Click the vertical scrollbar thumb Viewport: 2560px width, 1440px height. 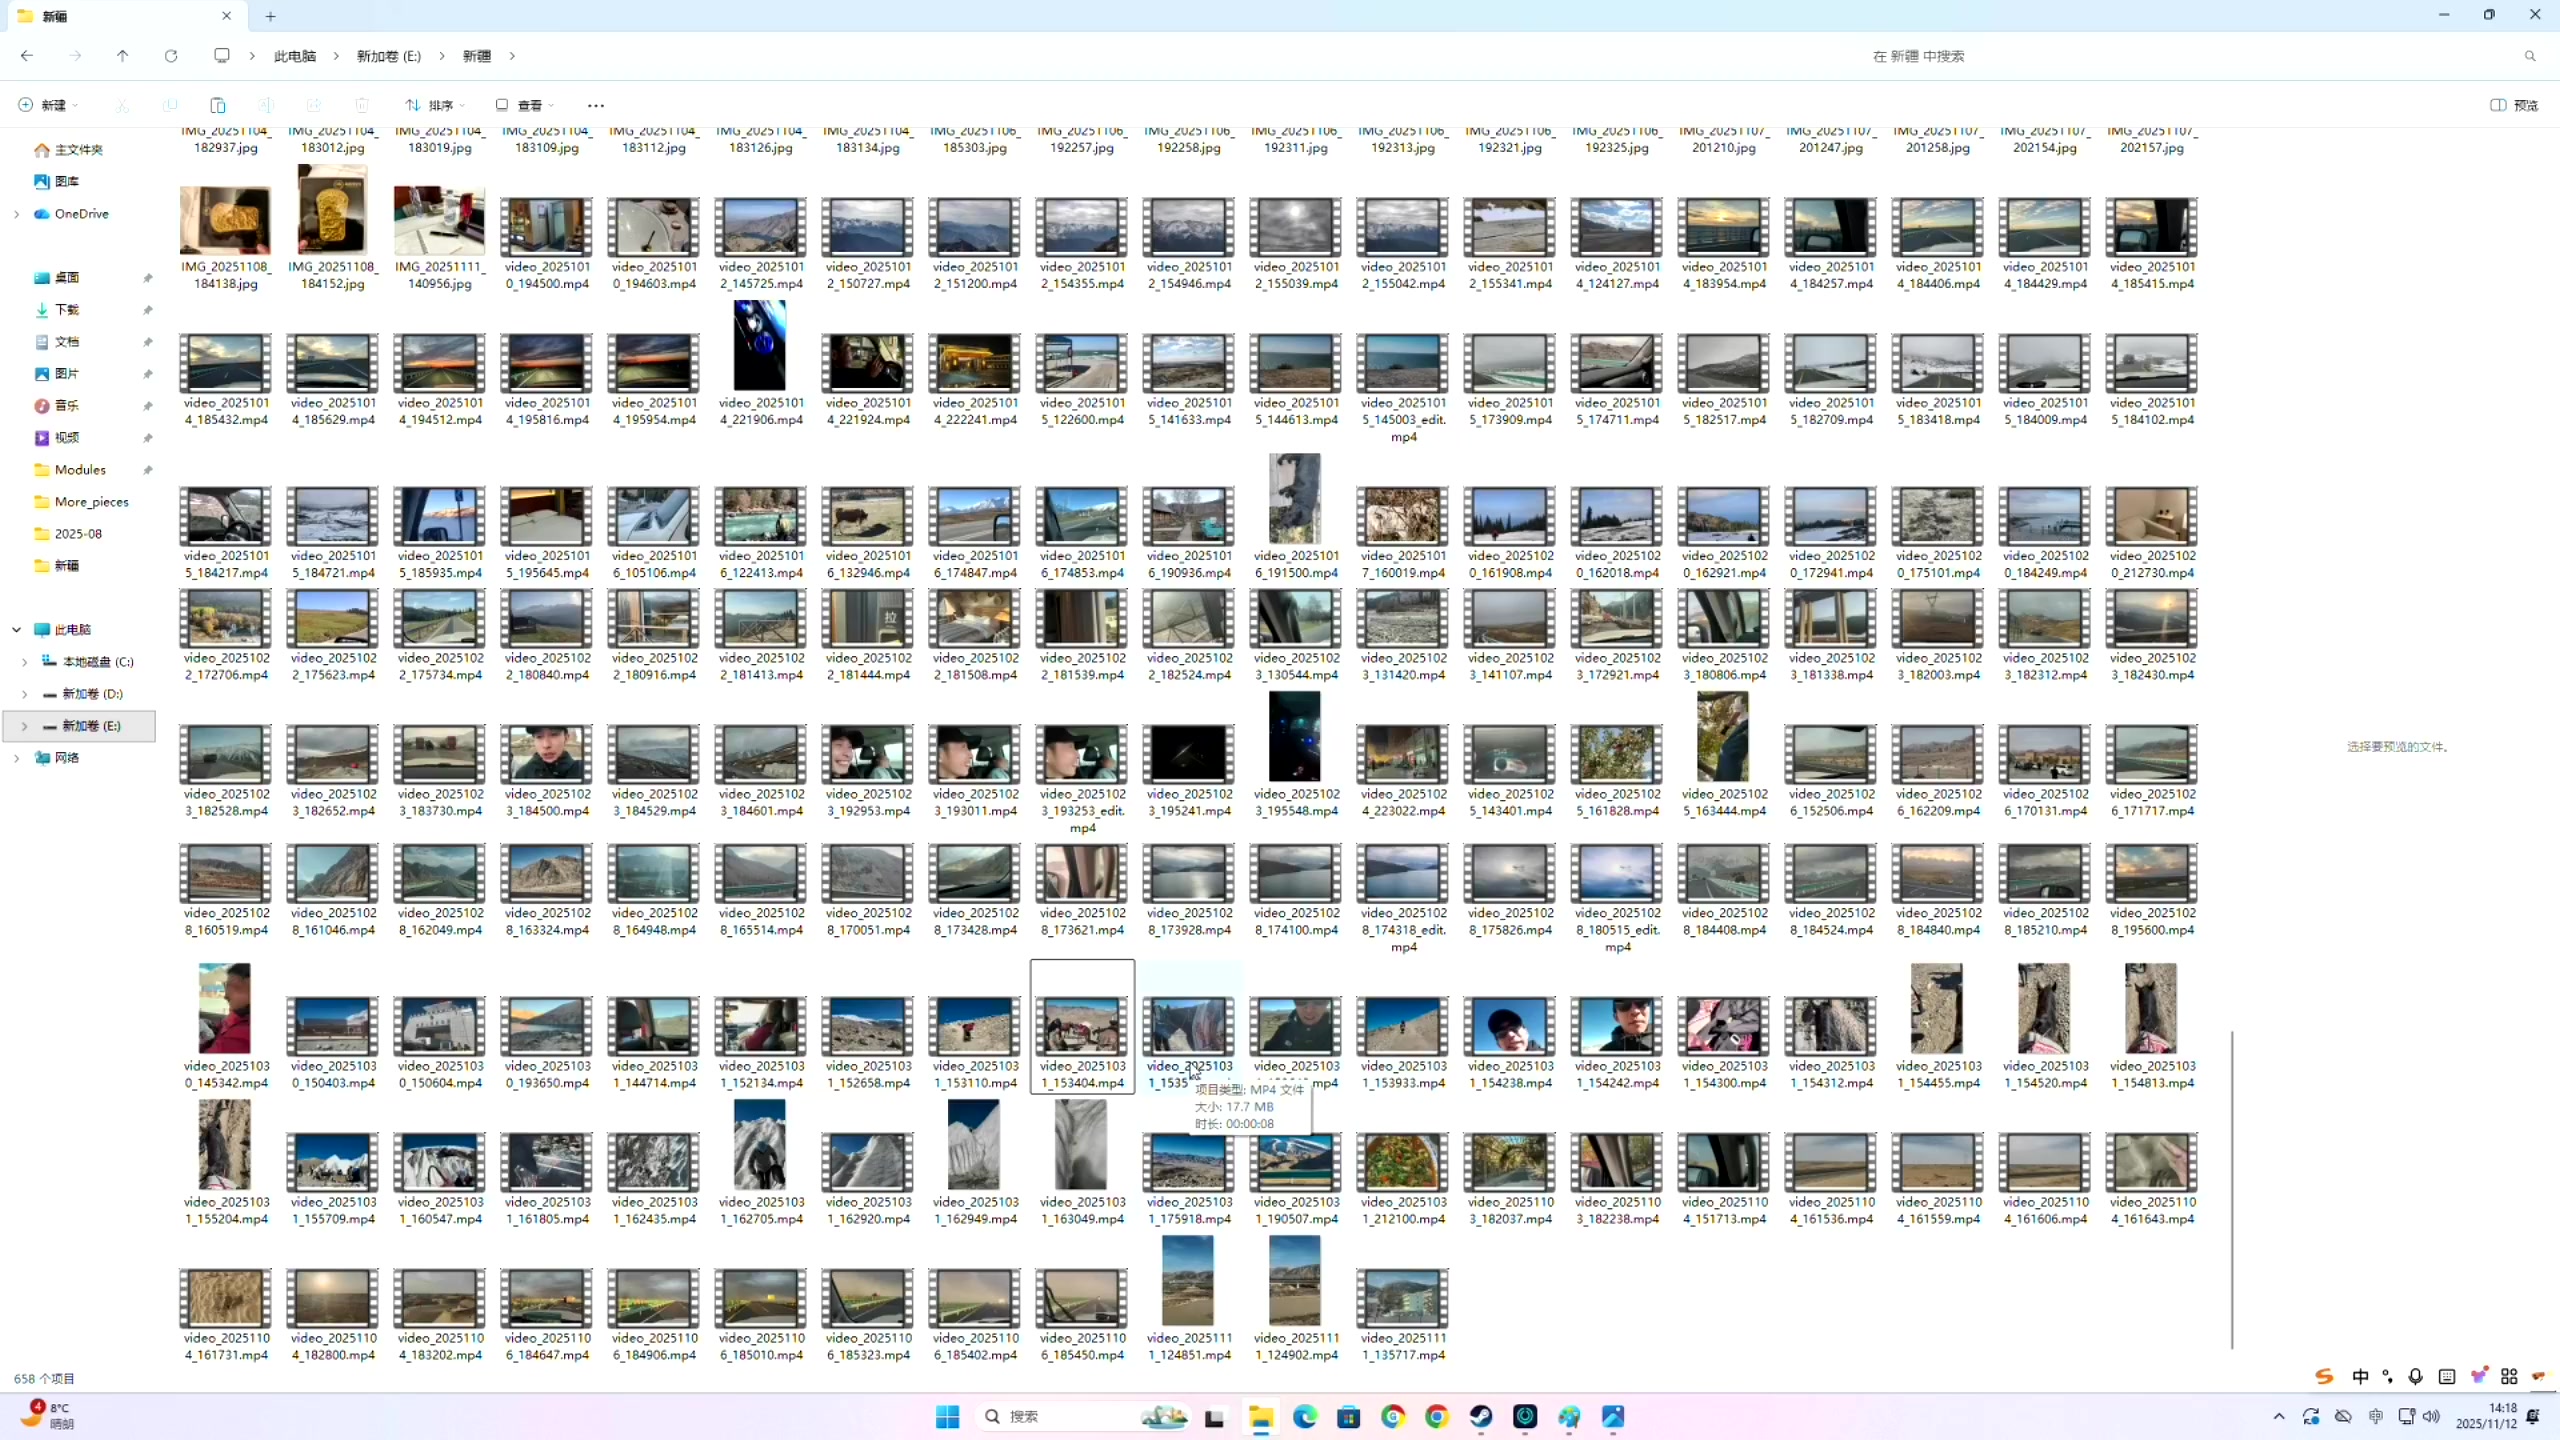(x=2232, y=1188)
